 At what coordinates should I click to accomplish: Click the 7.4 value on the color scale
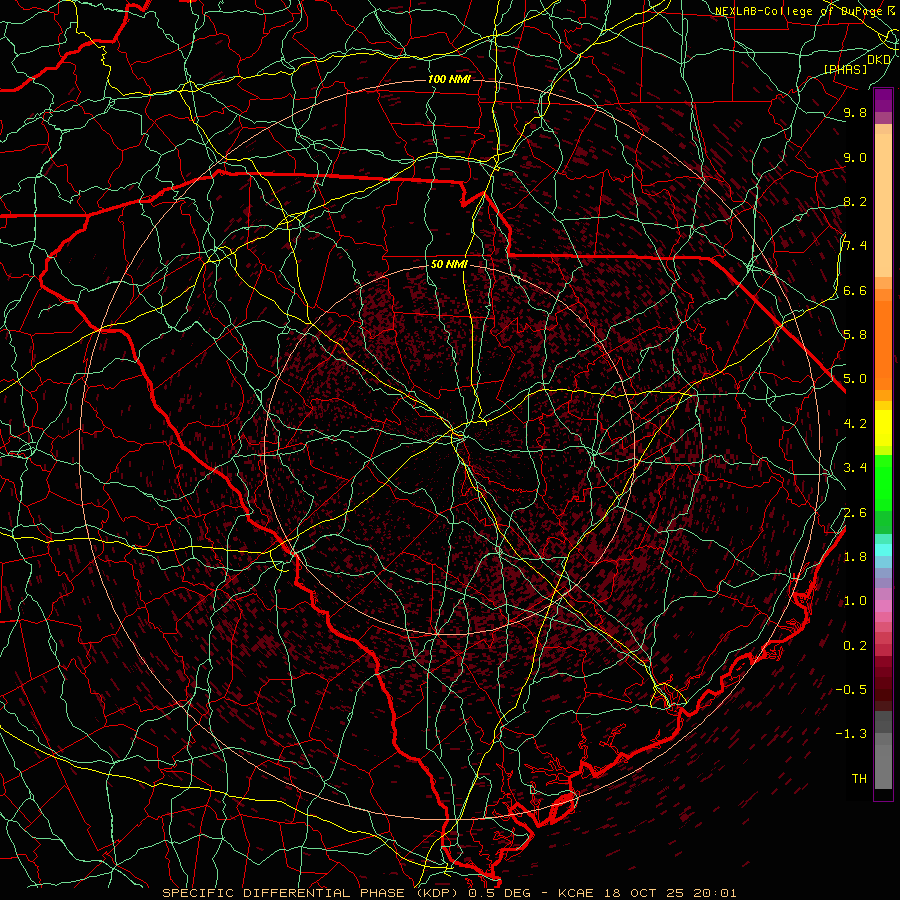pos(855,246)
